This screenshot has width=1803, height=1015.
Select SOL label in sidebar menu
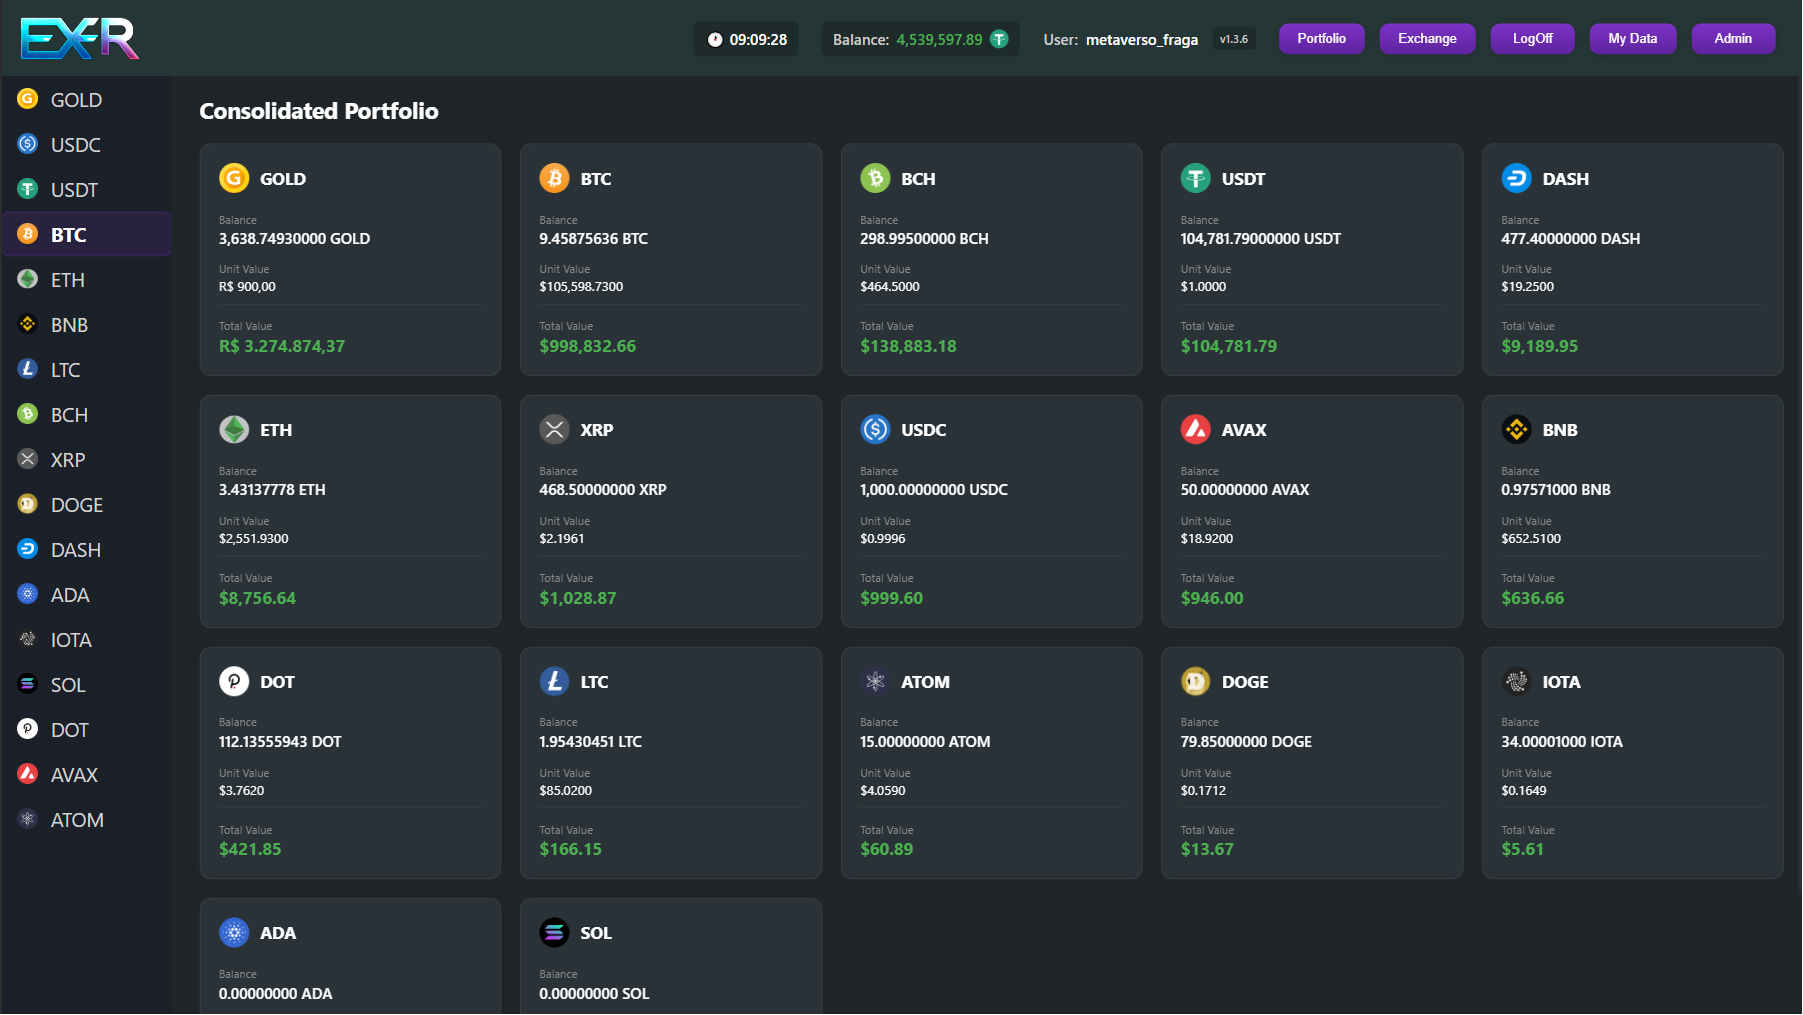pos(68,685)
